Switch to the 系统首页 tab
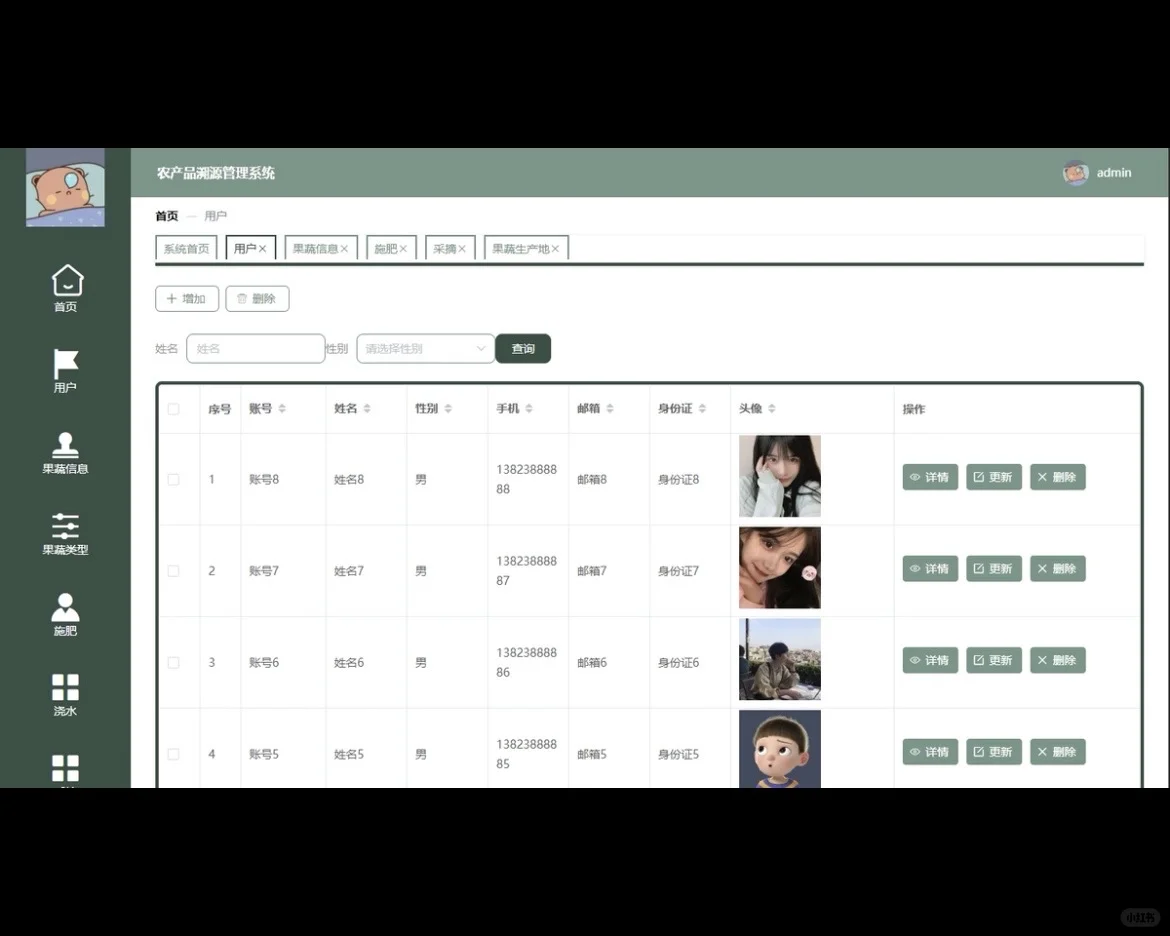 [187, 249]
